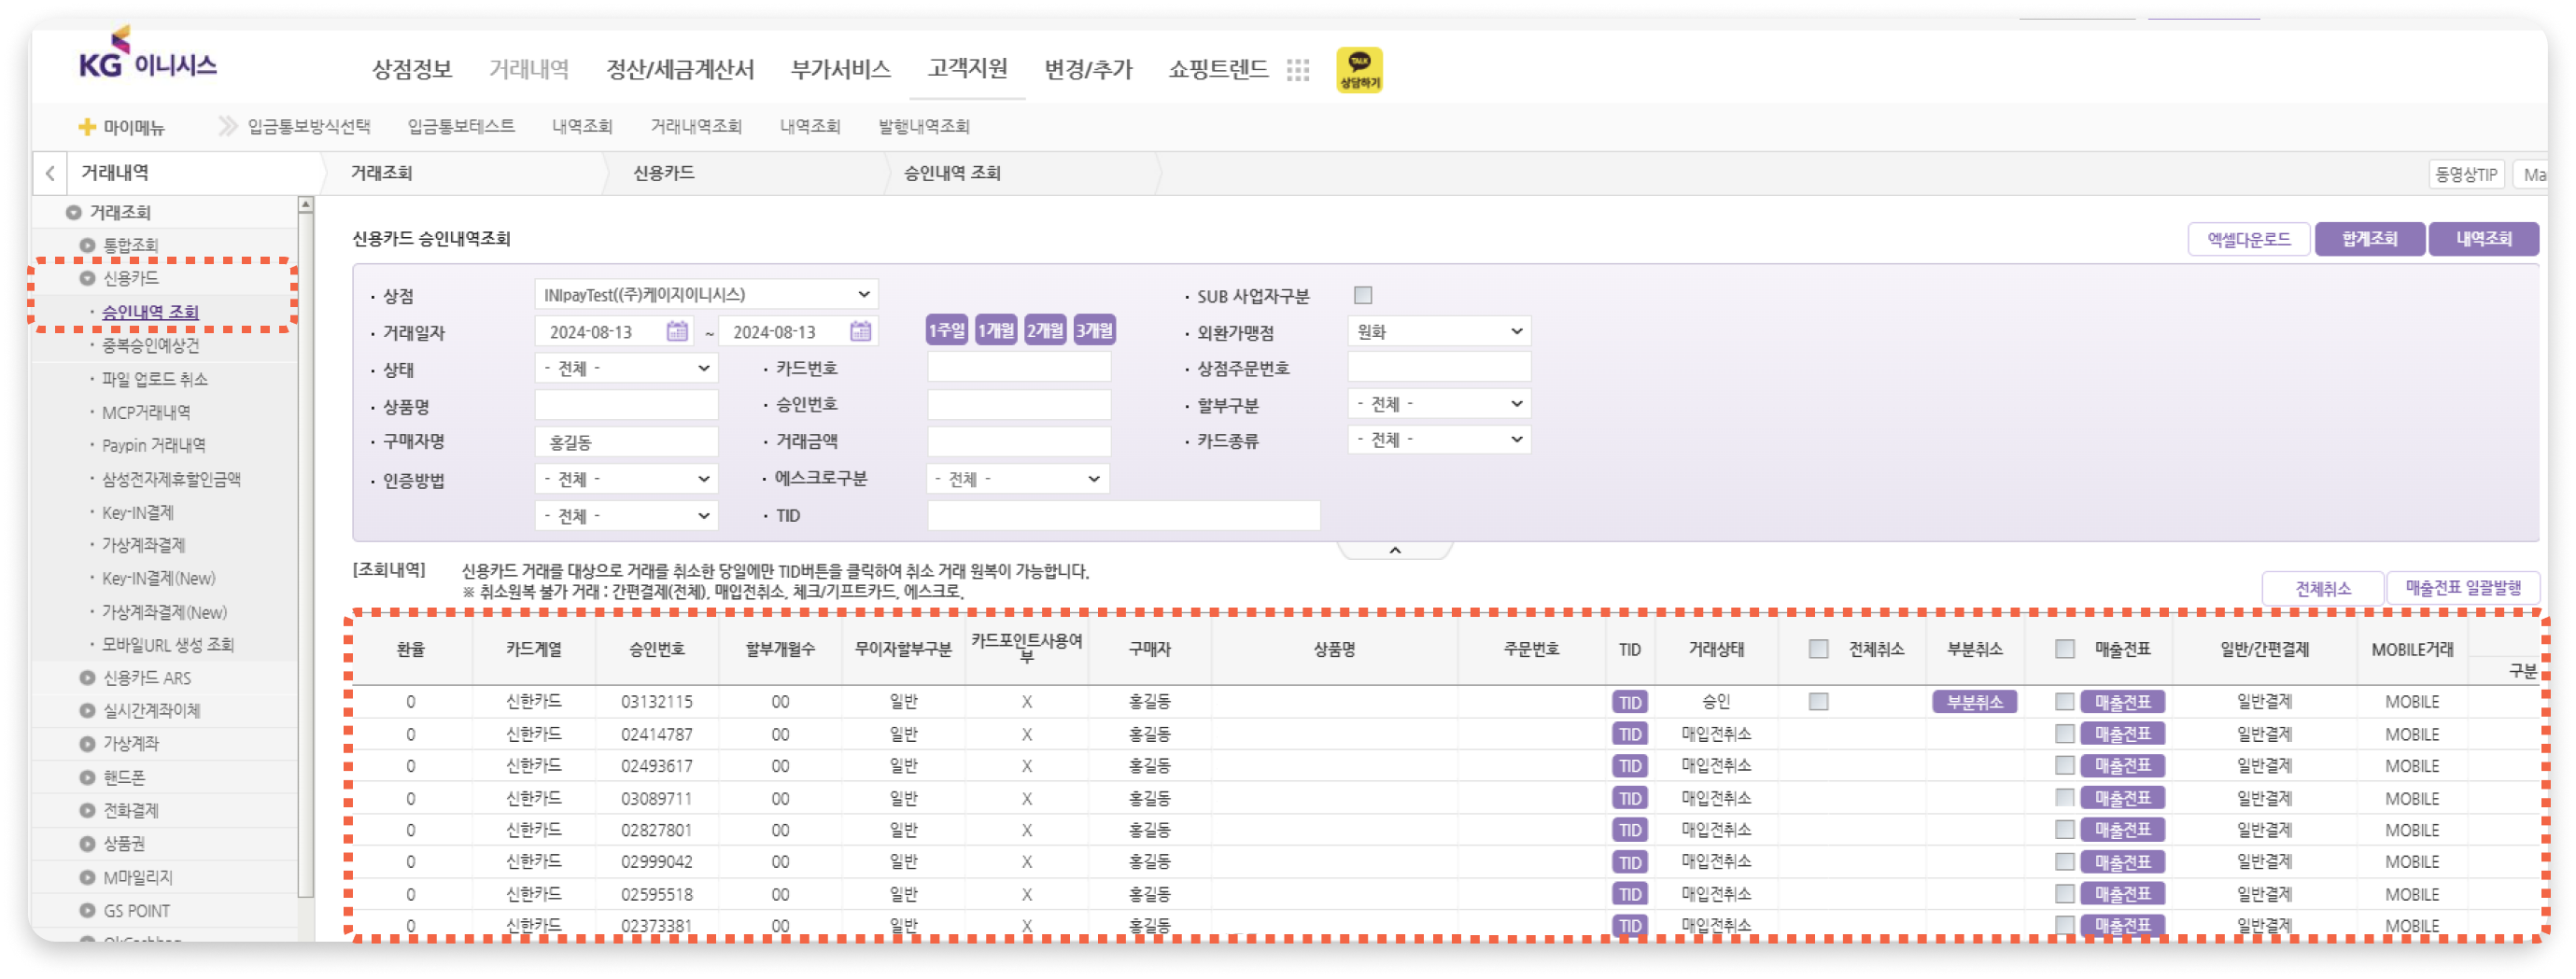This screenshot has width=2576, height=979.
Task: Expand the 핸드폰 sidebar section
Action: (87, 777)
